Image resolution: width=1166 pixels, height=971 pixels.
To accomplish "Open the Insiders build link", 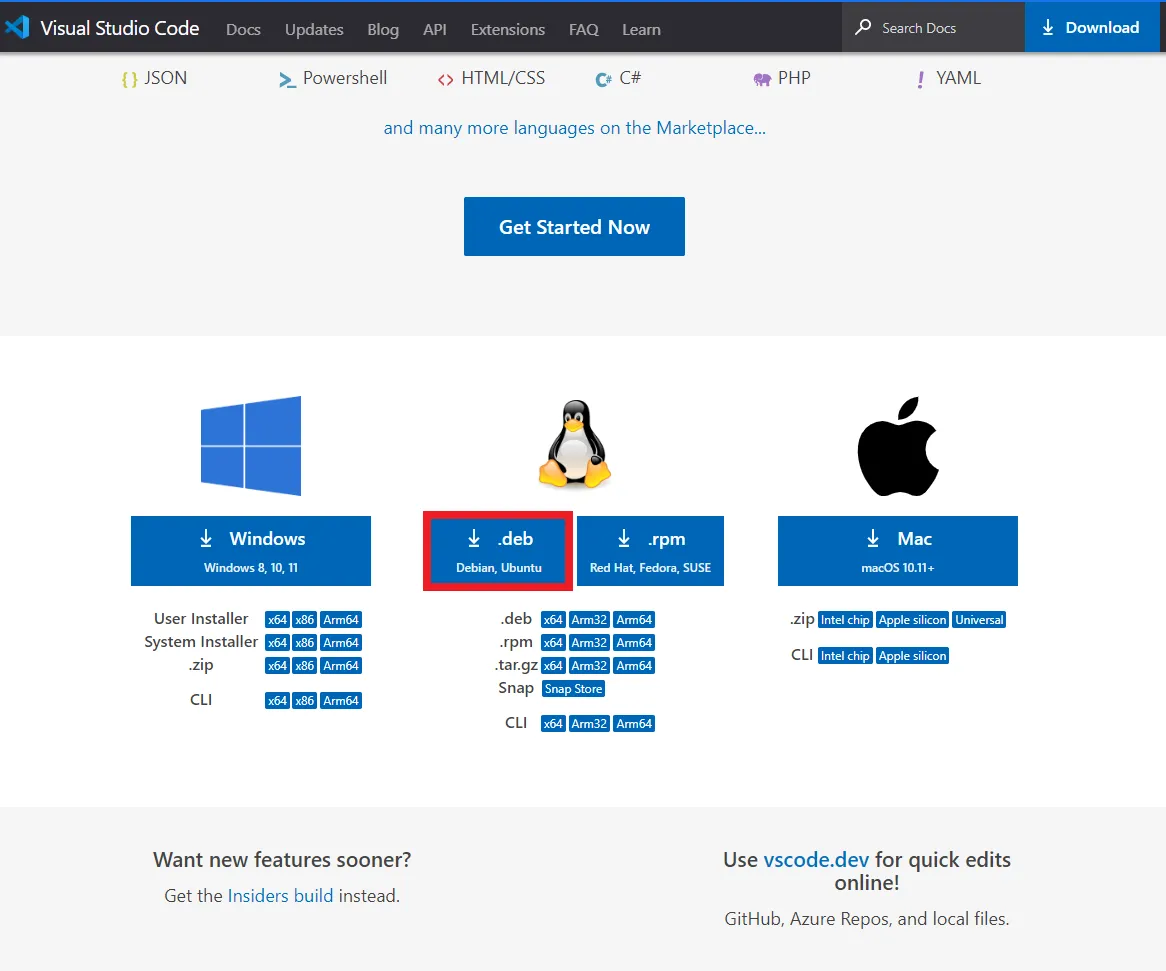I will point(280,896).
